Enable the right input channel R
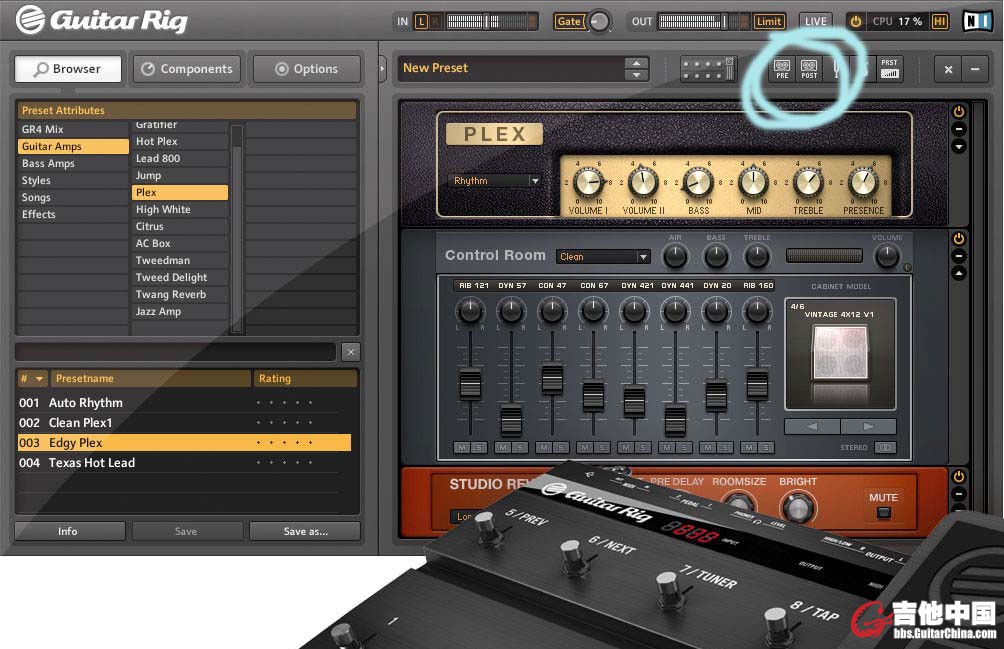The height and width of the screenshot is (649, 1004). 435,22
